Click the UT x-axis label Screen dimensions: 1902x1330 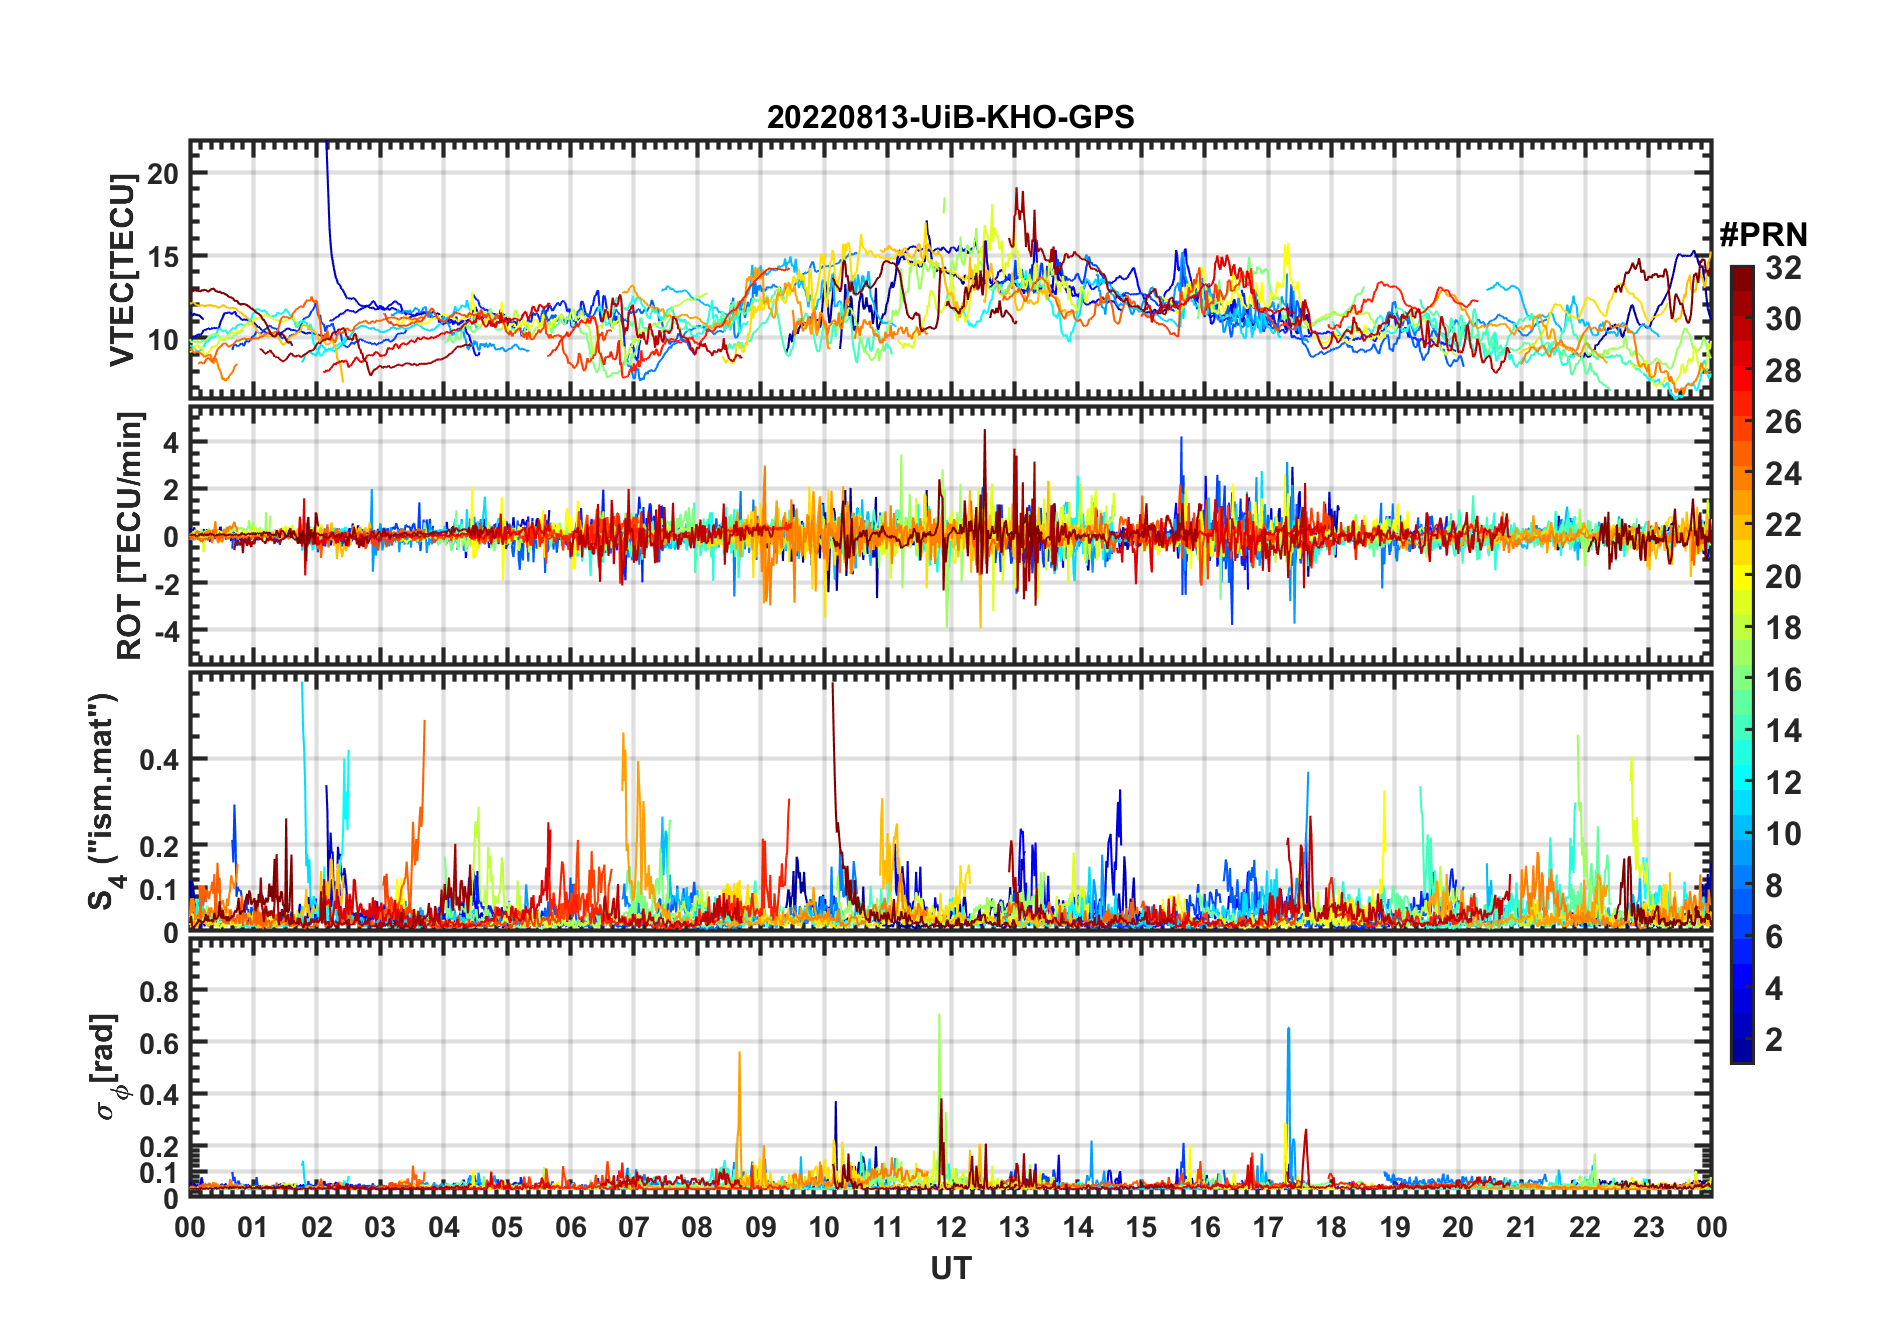pos(951,1268)
